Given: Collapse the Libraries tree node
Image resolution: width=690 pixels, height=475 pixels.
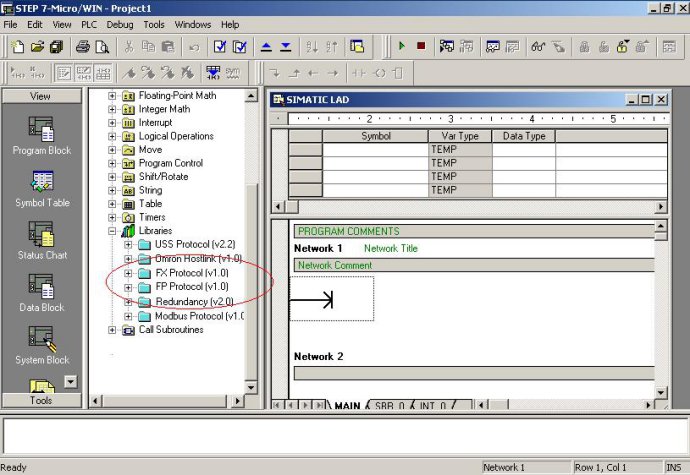Looking at the screenshot, I should coord(112,231).
